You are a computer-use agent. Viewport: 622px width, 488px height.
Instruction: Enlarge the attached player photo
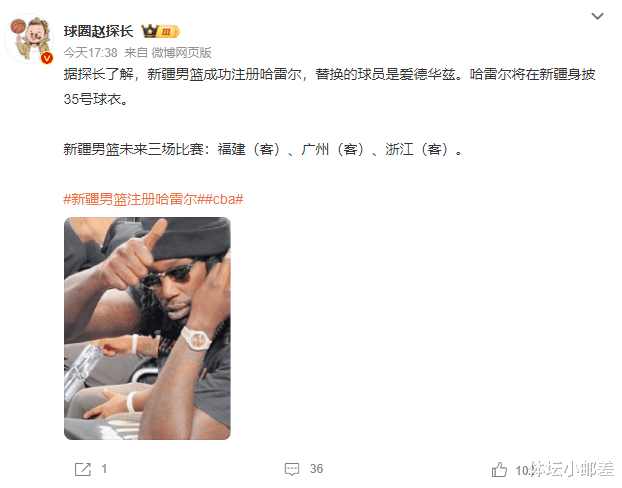coord(147,328)
